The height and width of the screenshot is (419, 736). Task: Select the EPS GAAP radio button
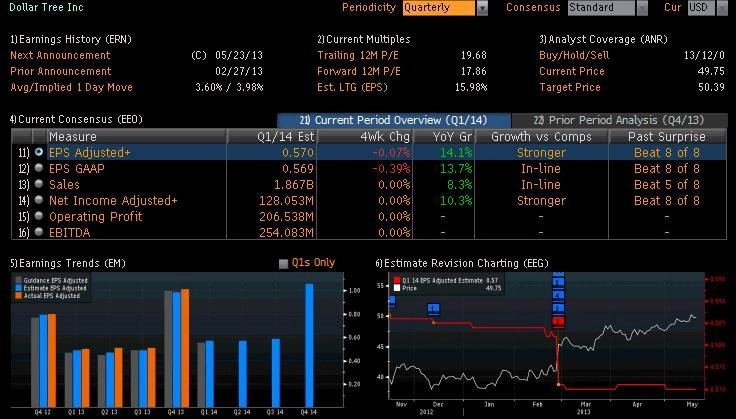[x=39, y=168]
